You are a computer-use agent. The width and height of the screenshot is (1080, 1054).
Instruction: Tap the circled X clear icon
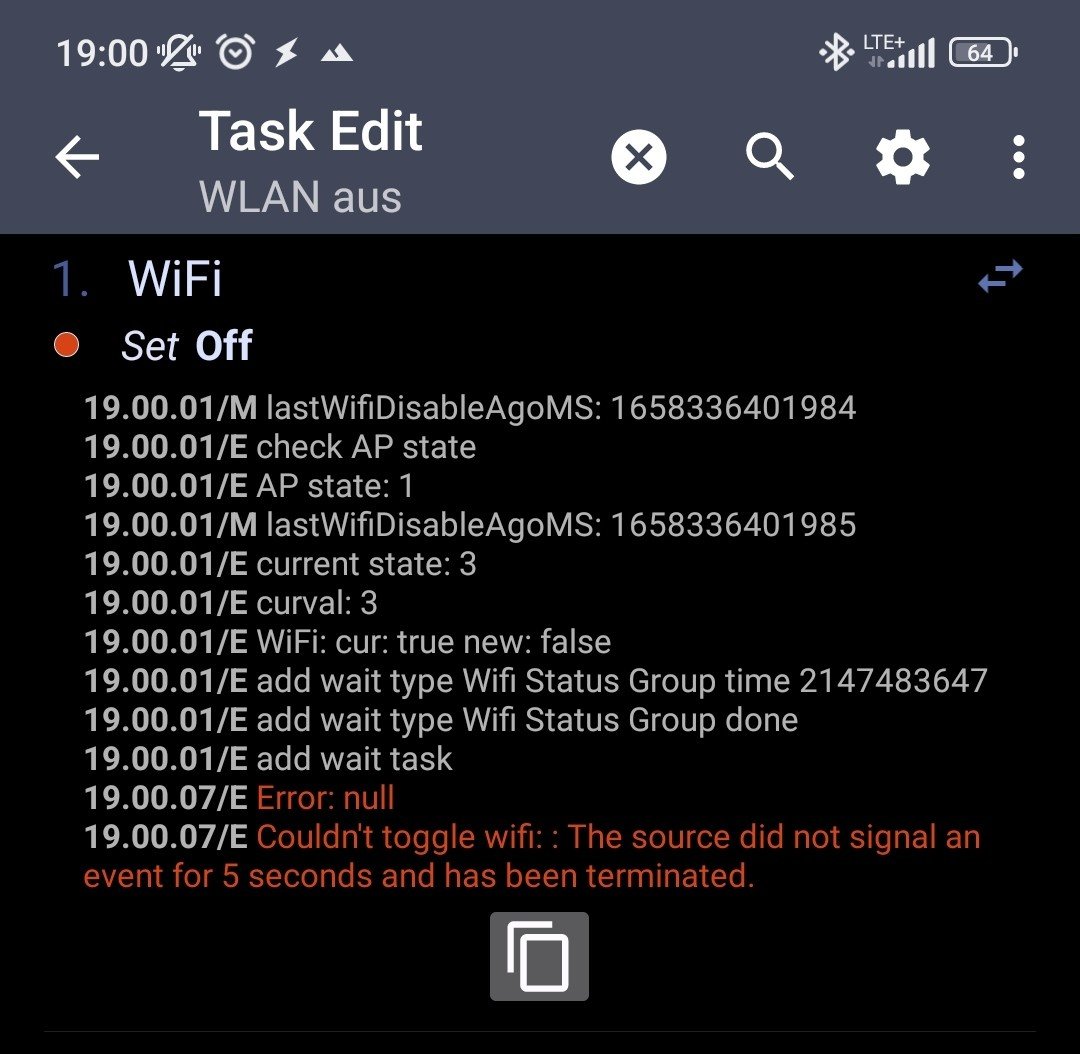[638, 157]
